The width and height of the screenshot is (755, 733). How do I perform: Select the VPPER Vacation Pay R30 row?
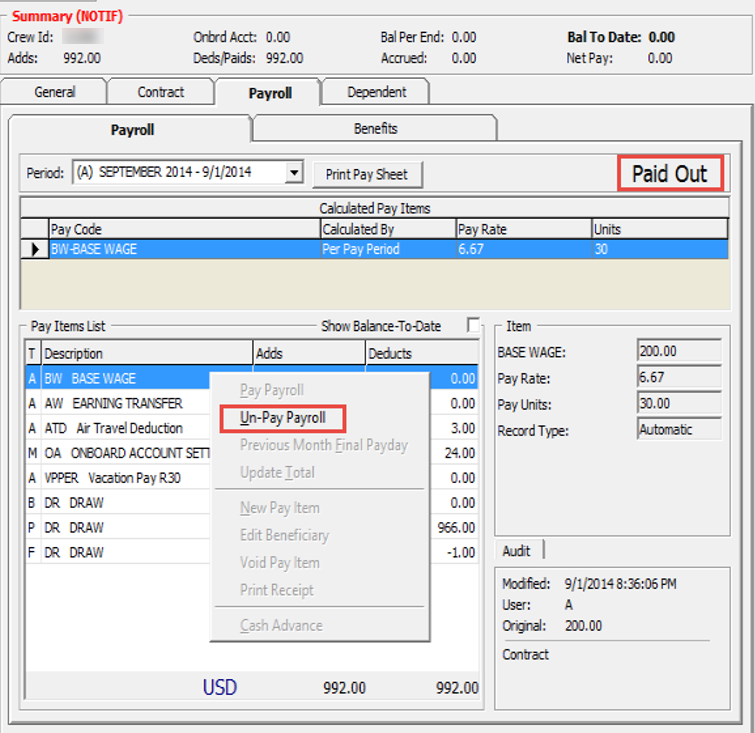coord(117,478)
